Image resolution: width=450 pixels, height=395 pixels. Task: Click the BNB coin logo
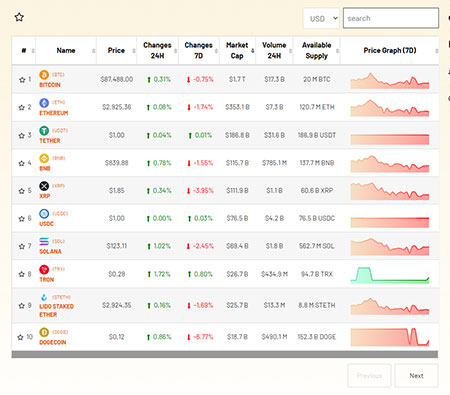coord(44,158)
